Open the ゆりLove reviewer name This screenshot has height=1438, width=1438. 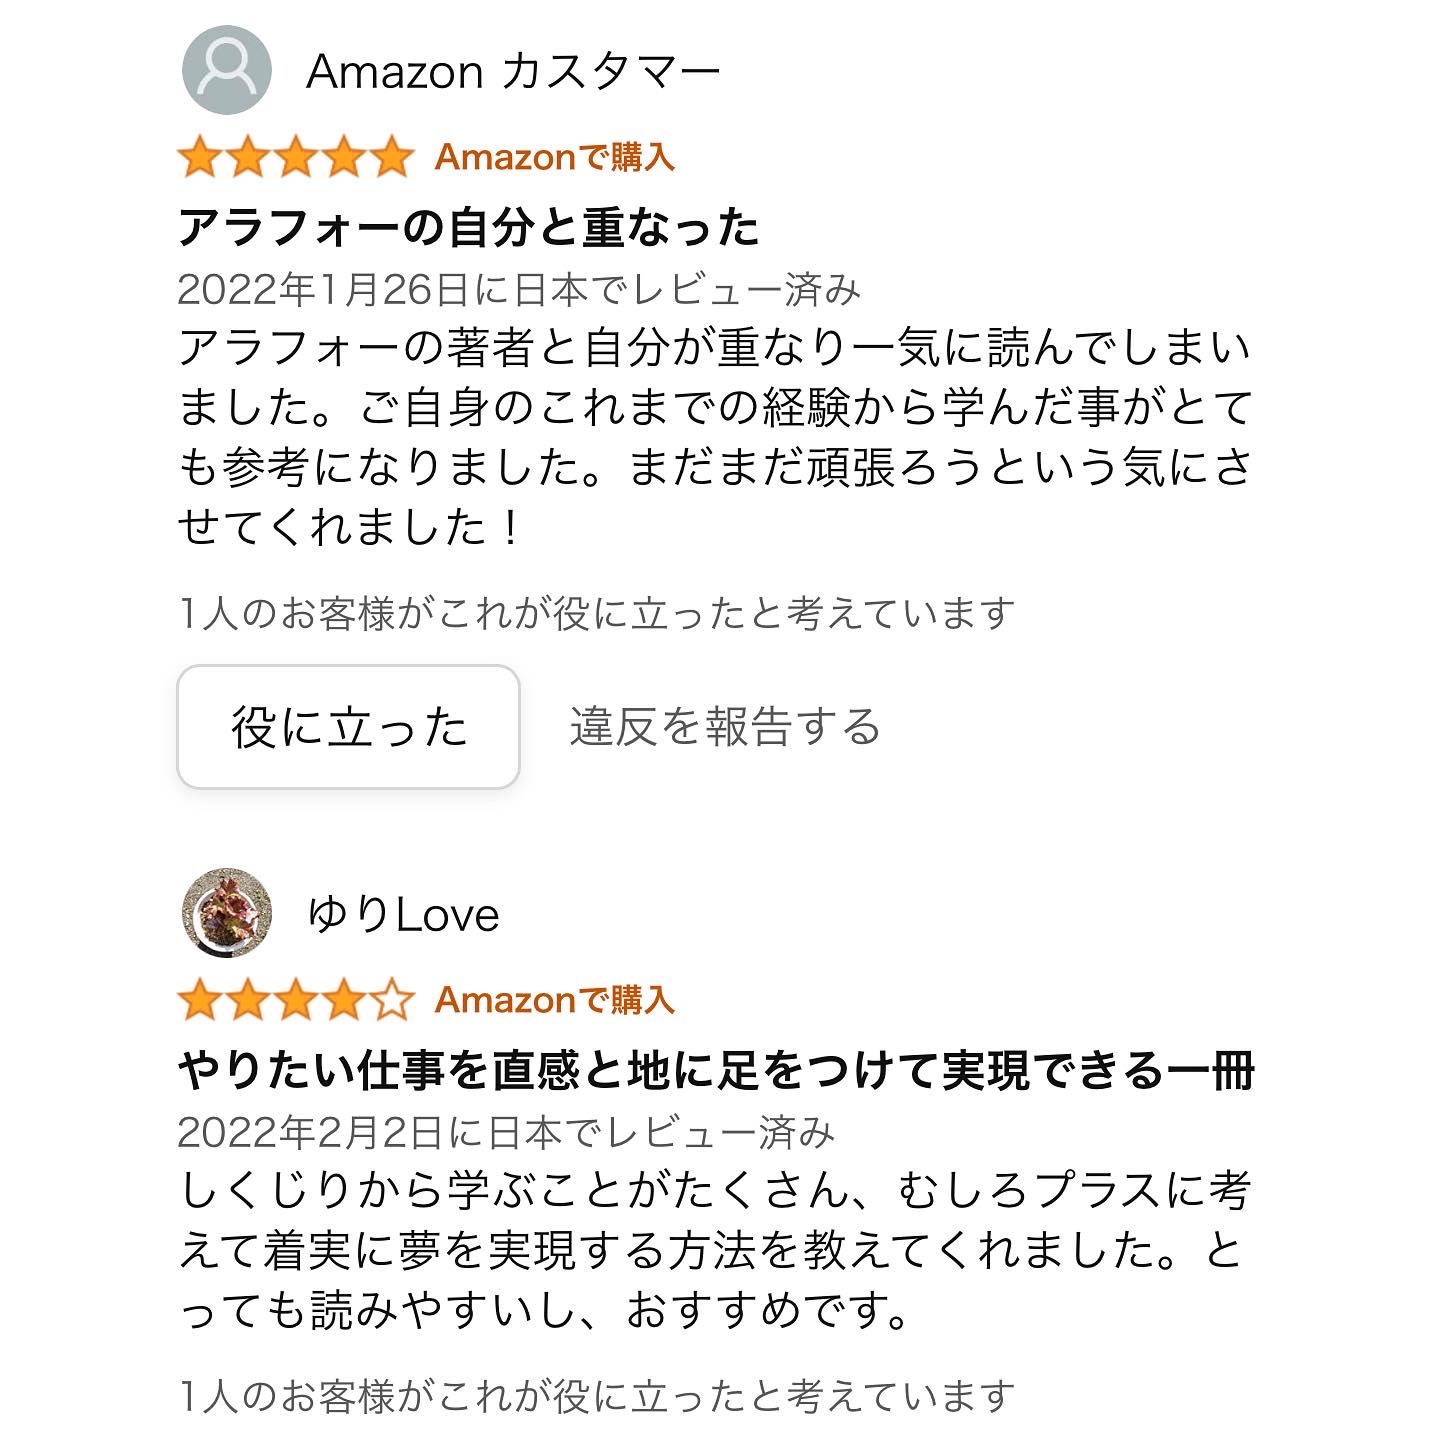403,914
